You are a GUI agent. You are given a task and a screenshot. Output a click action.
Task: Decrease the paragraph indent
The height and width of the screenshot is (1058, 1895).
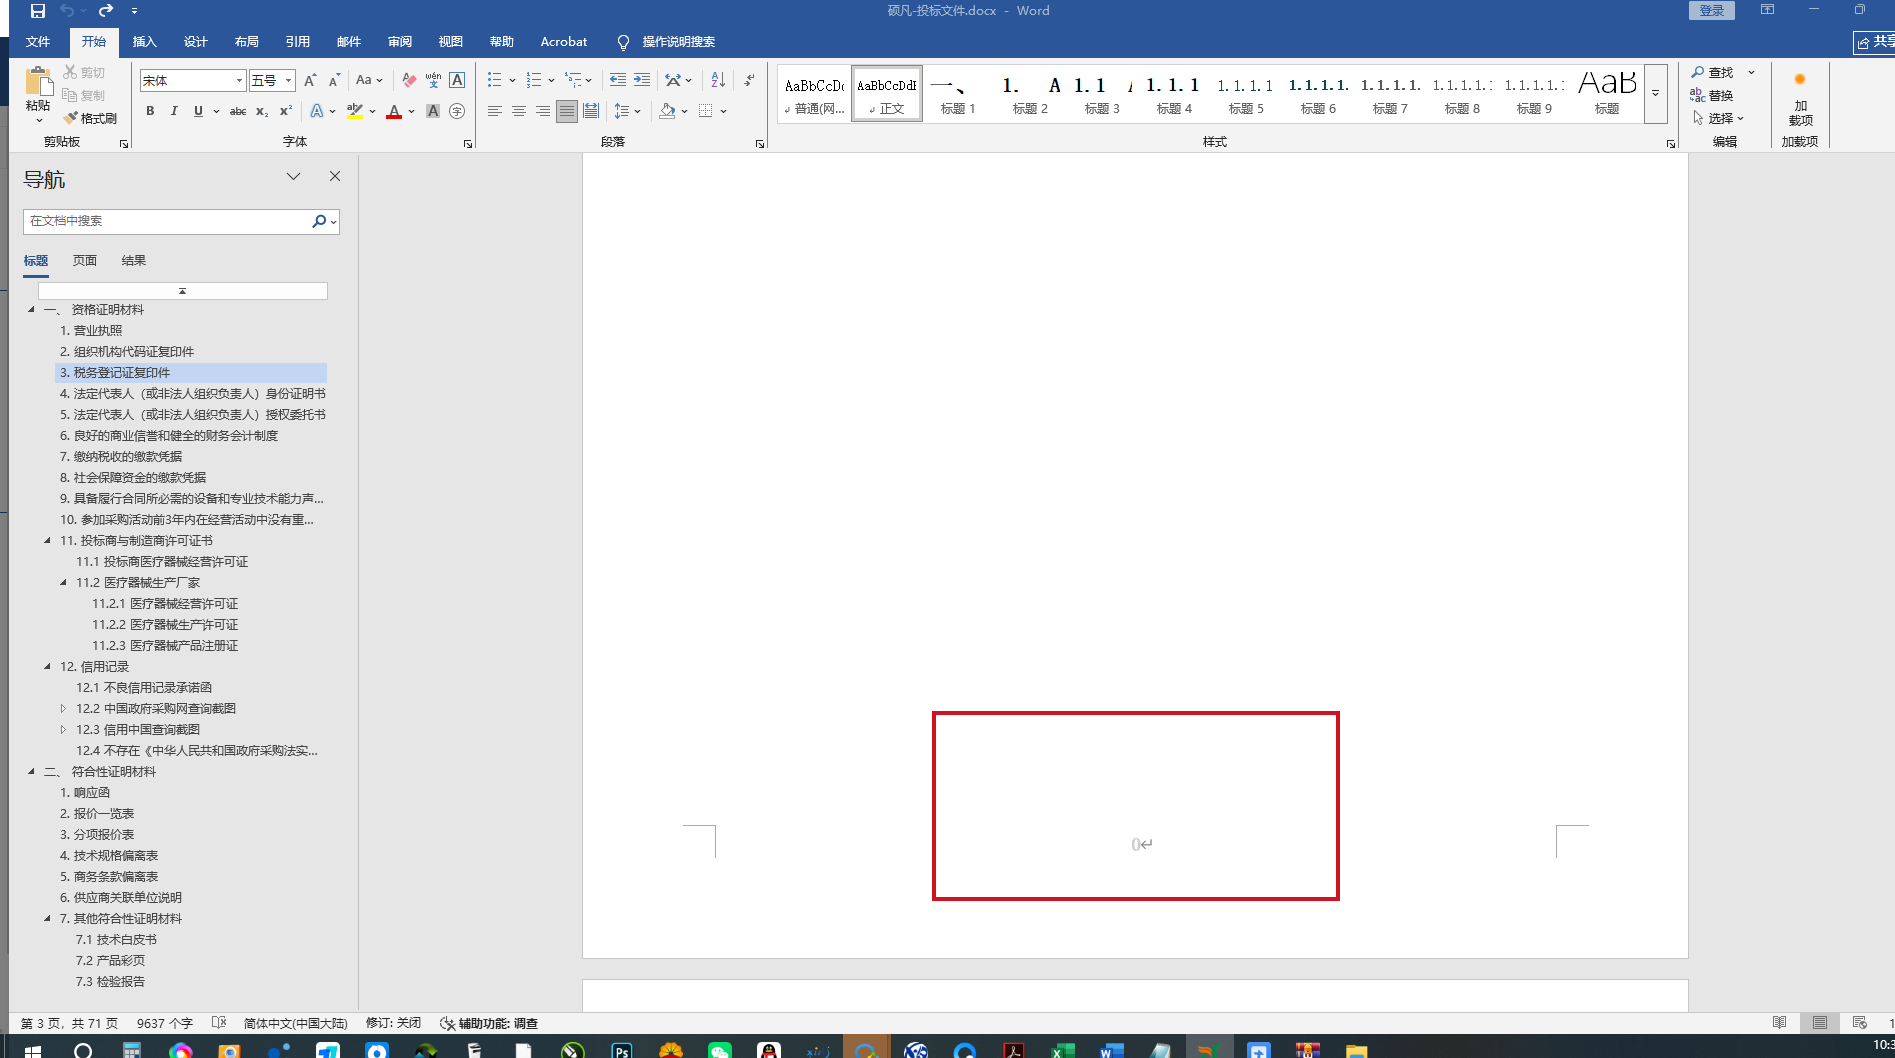pyautogui.click(x=618, y=80)
